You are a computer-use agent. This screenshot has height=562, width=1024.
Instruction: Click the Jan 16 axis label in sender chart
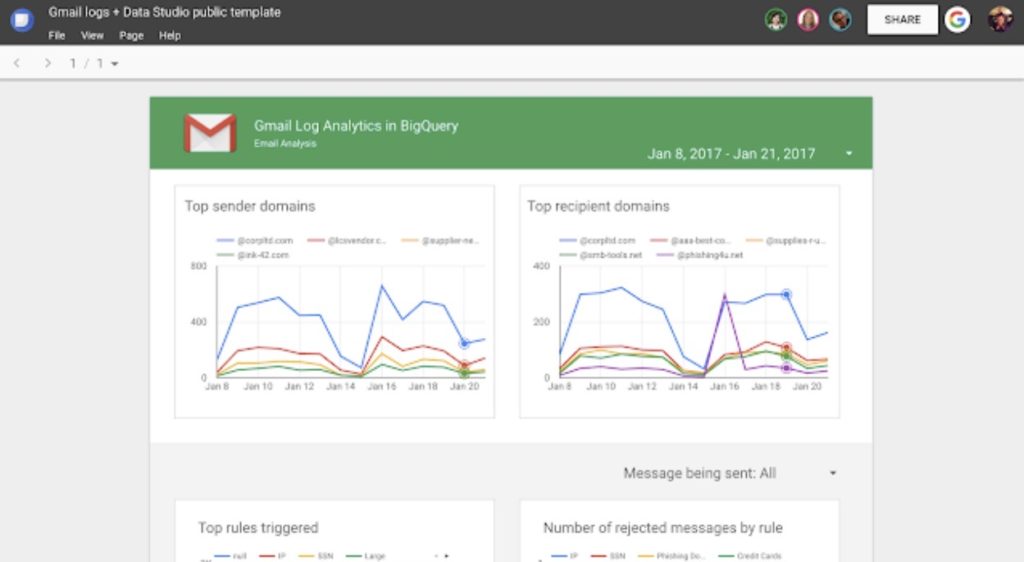381,386
